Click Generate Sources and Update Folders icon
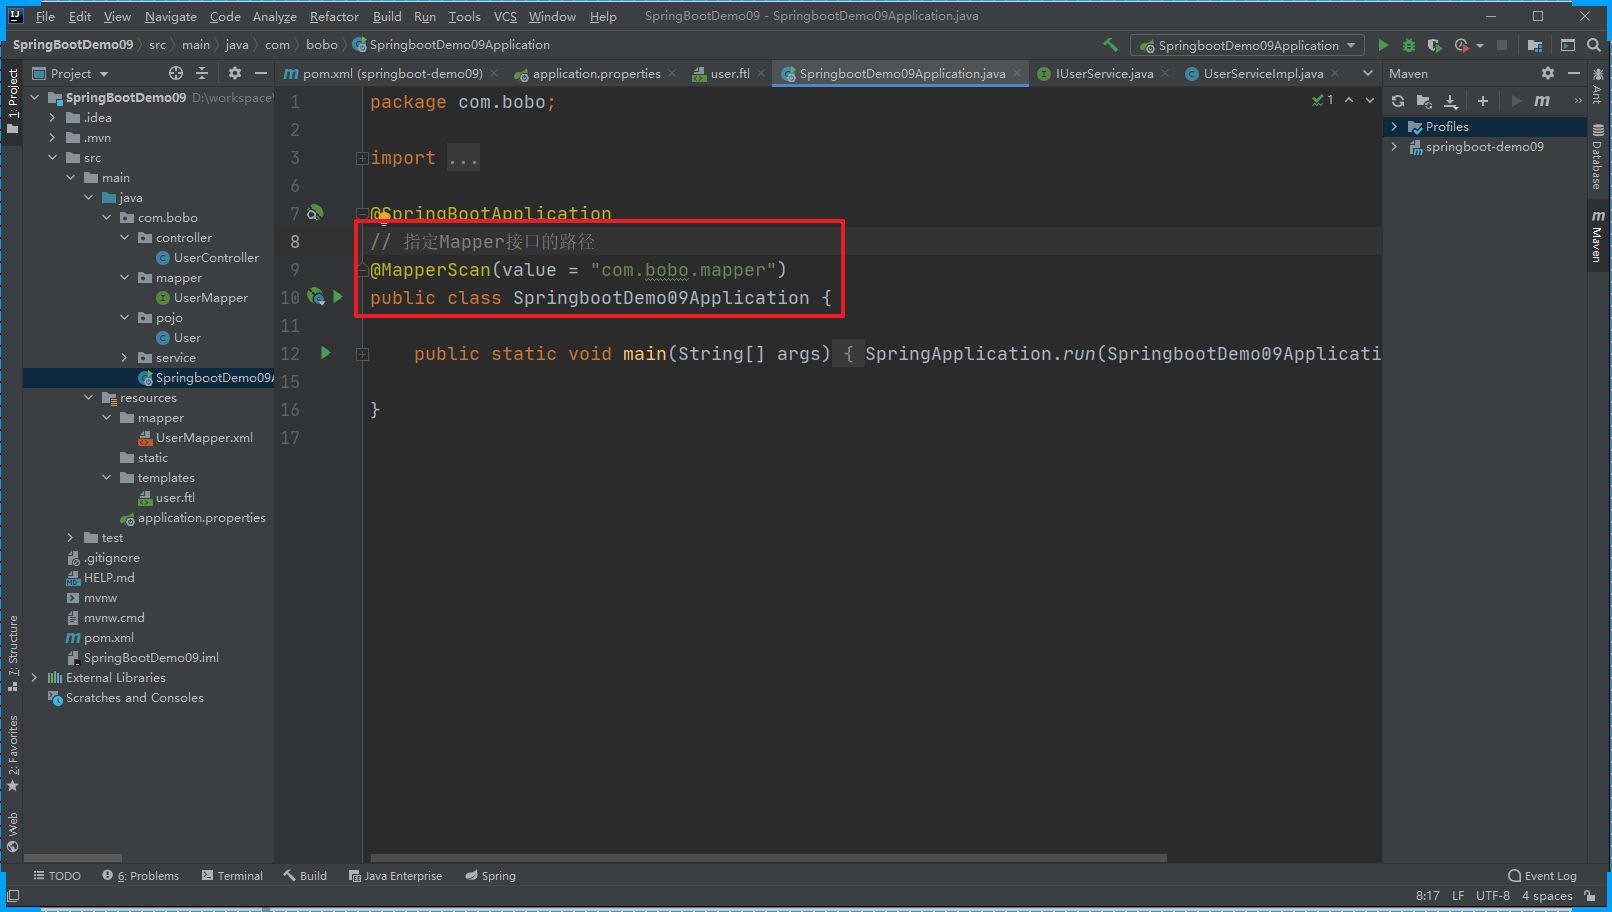Screen dimensions: 1612x912 point(1424,101)
